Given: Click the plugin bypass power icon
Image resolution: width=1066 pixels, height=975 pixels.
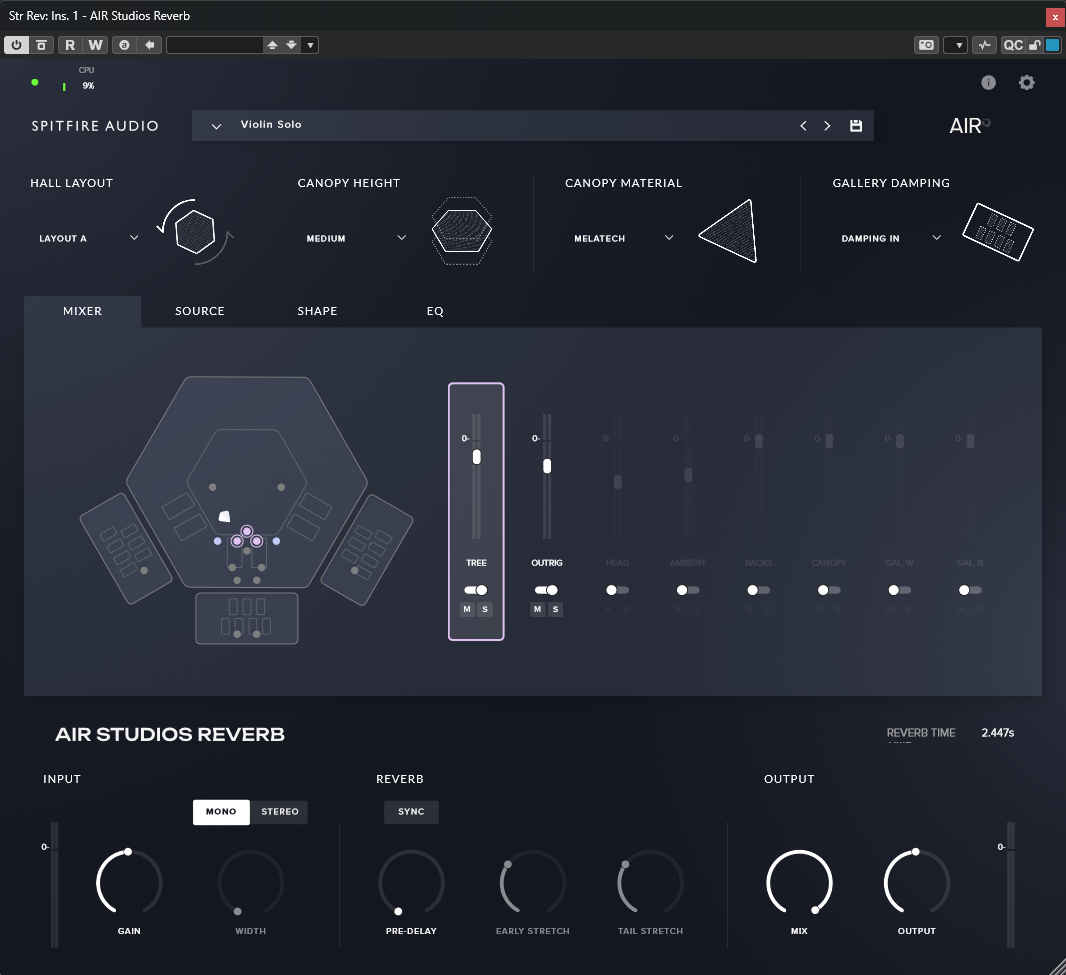Looking at the screenshot, I should coord(17,45).
